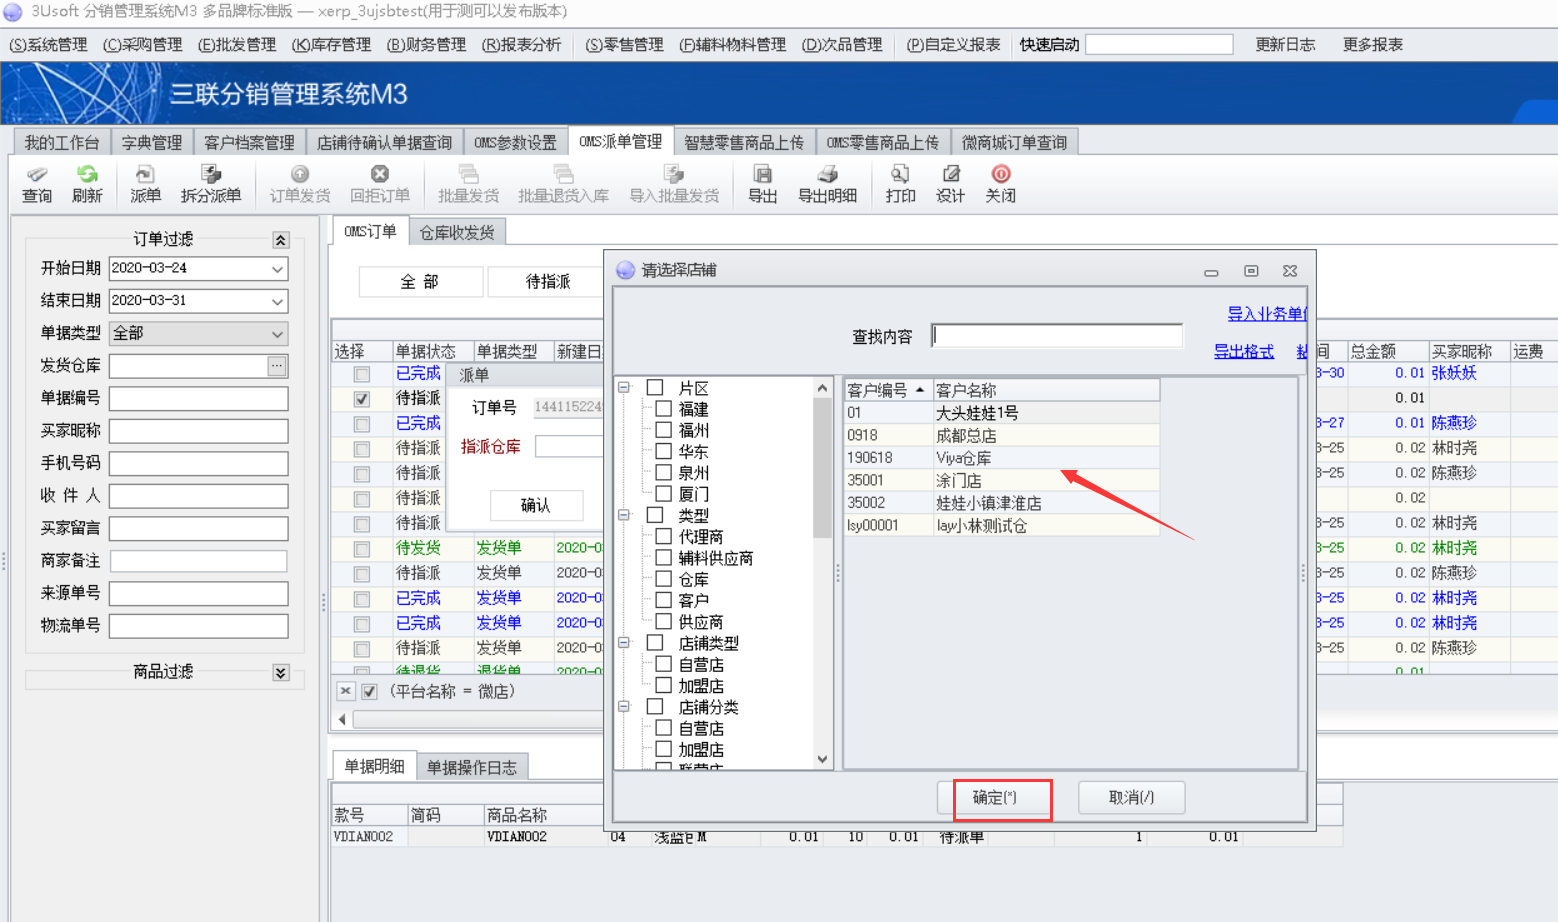Switch to the 单据操作日志 tab

tap(472, 767)
